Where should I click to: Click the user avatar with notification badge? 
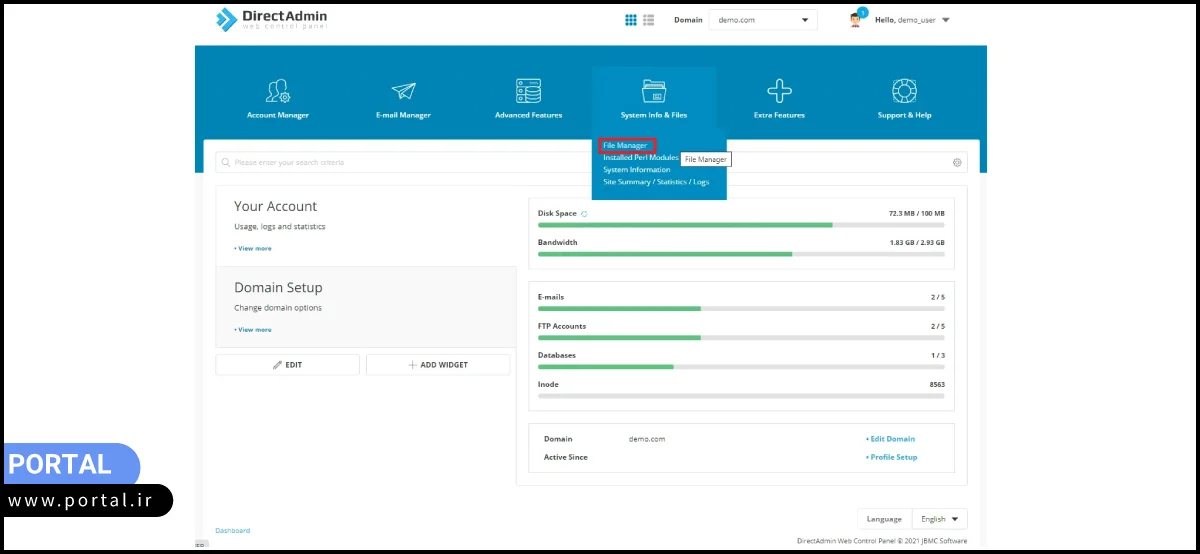857,18
